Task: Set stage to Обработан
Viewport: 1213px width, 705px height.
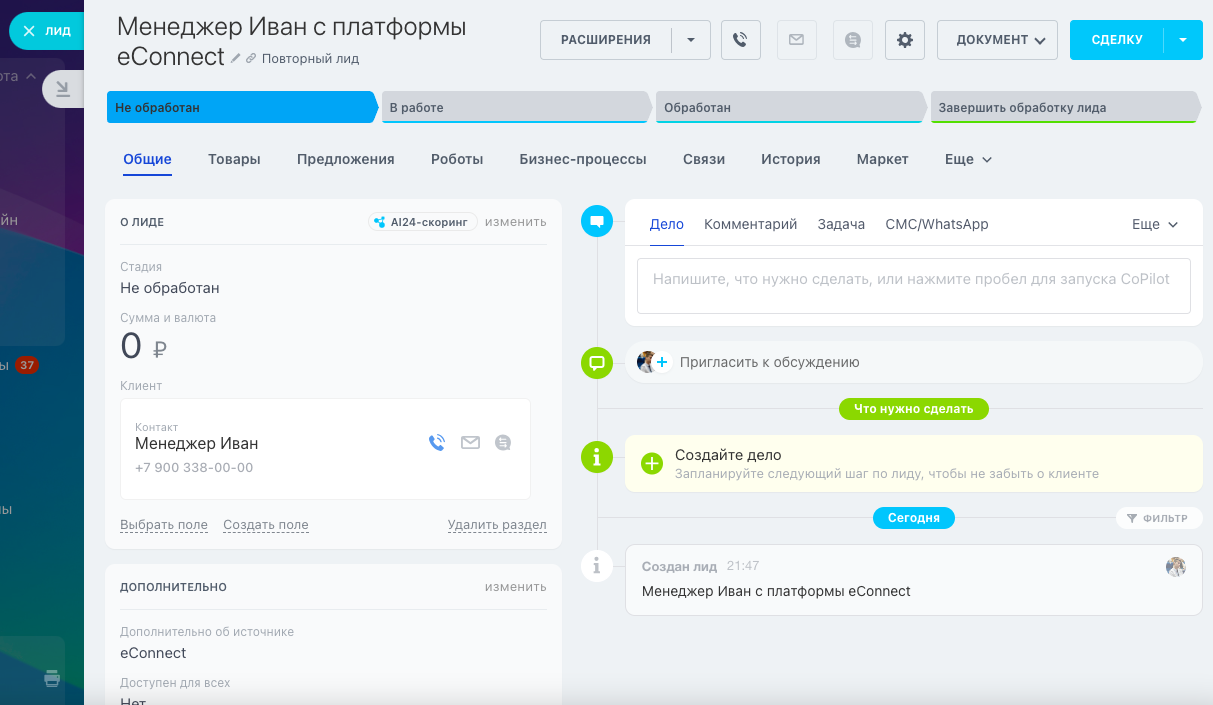Action: pos(790,107)
